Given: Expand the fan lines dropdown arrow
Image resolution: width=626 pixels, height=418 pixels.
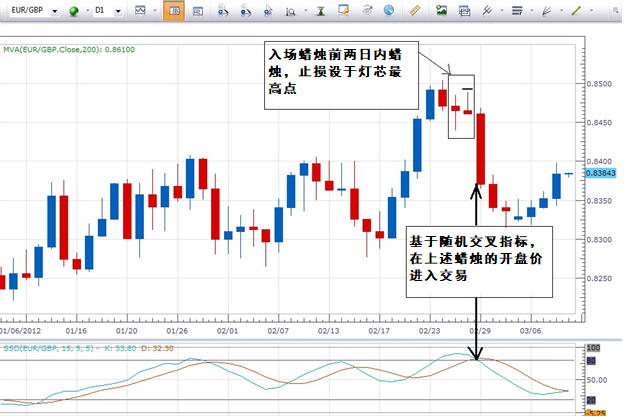Looking at the screenshot, I should point(562,11).
